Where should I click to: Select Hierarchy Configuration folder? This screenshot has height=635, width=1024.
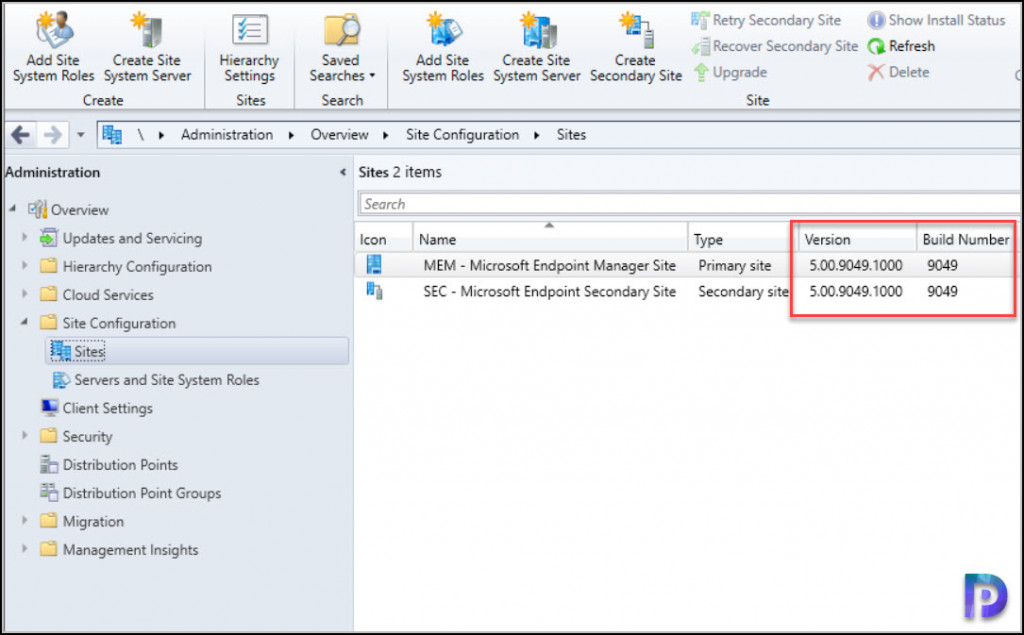[125, 267]
